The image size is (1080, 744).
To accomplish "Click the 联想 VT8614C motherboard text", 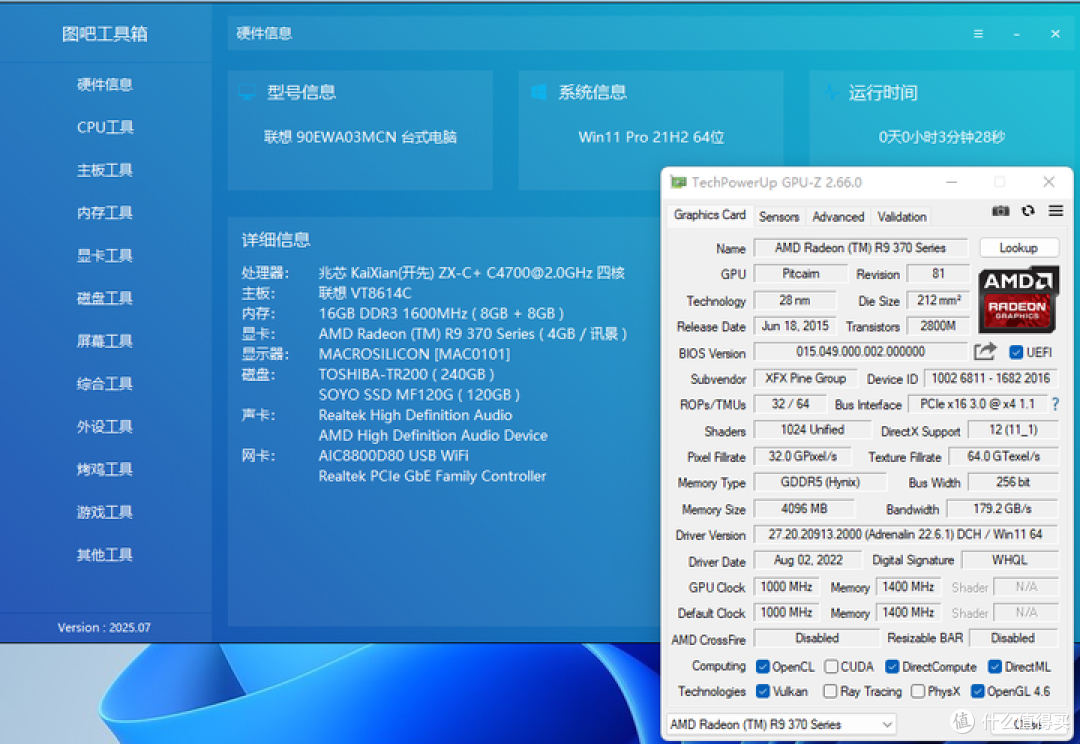I will click(x=365, y=293).
